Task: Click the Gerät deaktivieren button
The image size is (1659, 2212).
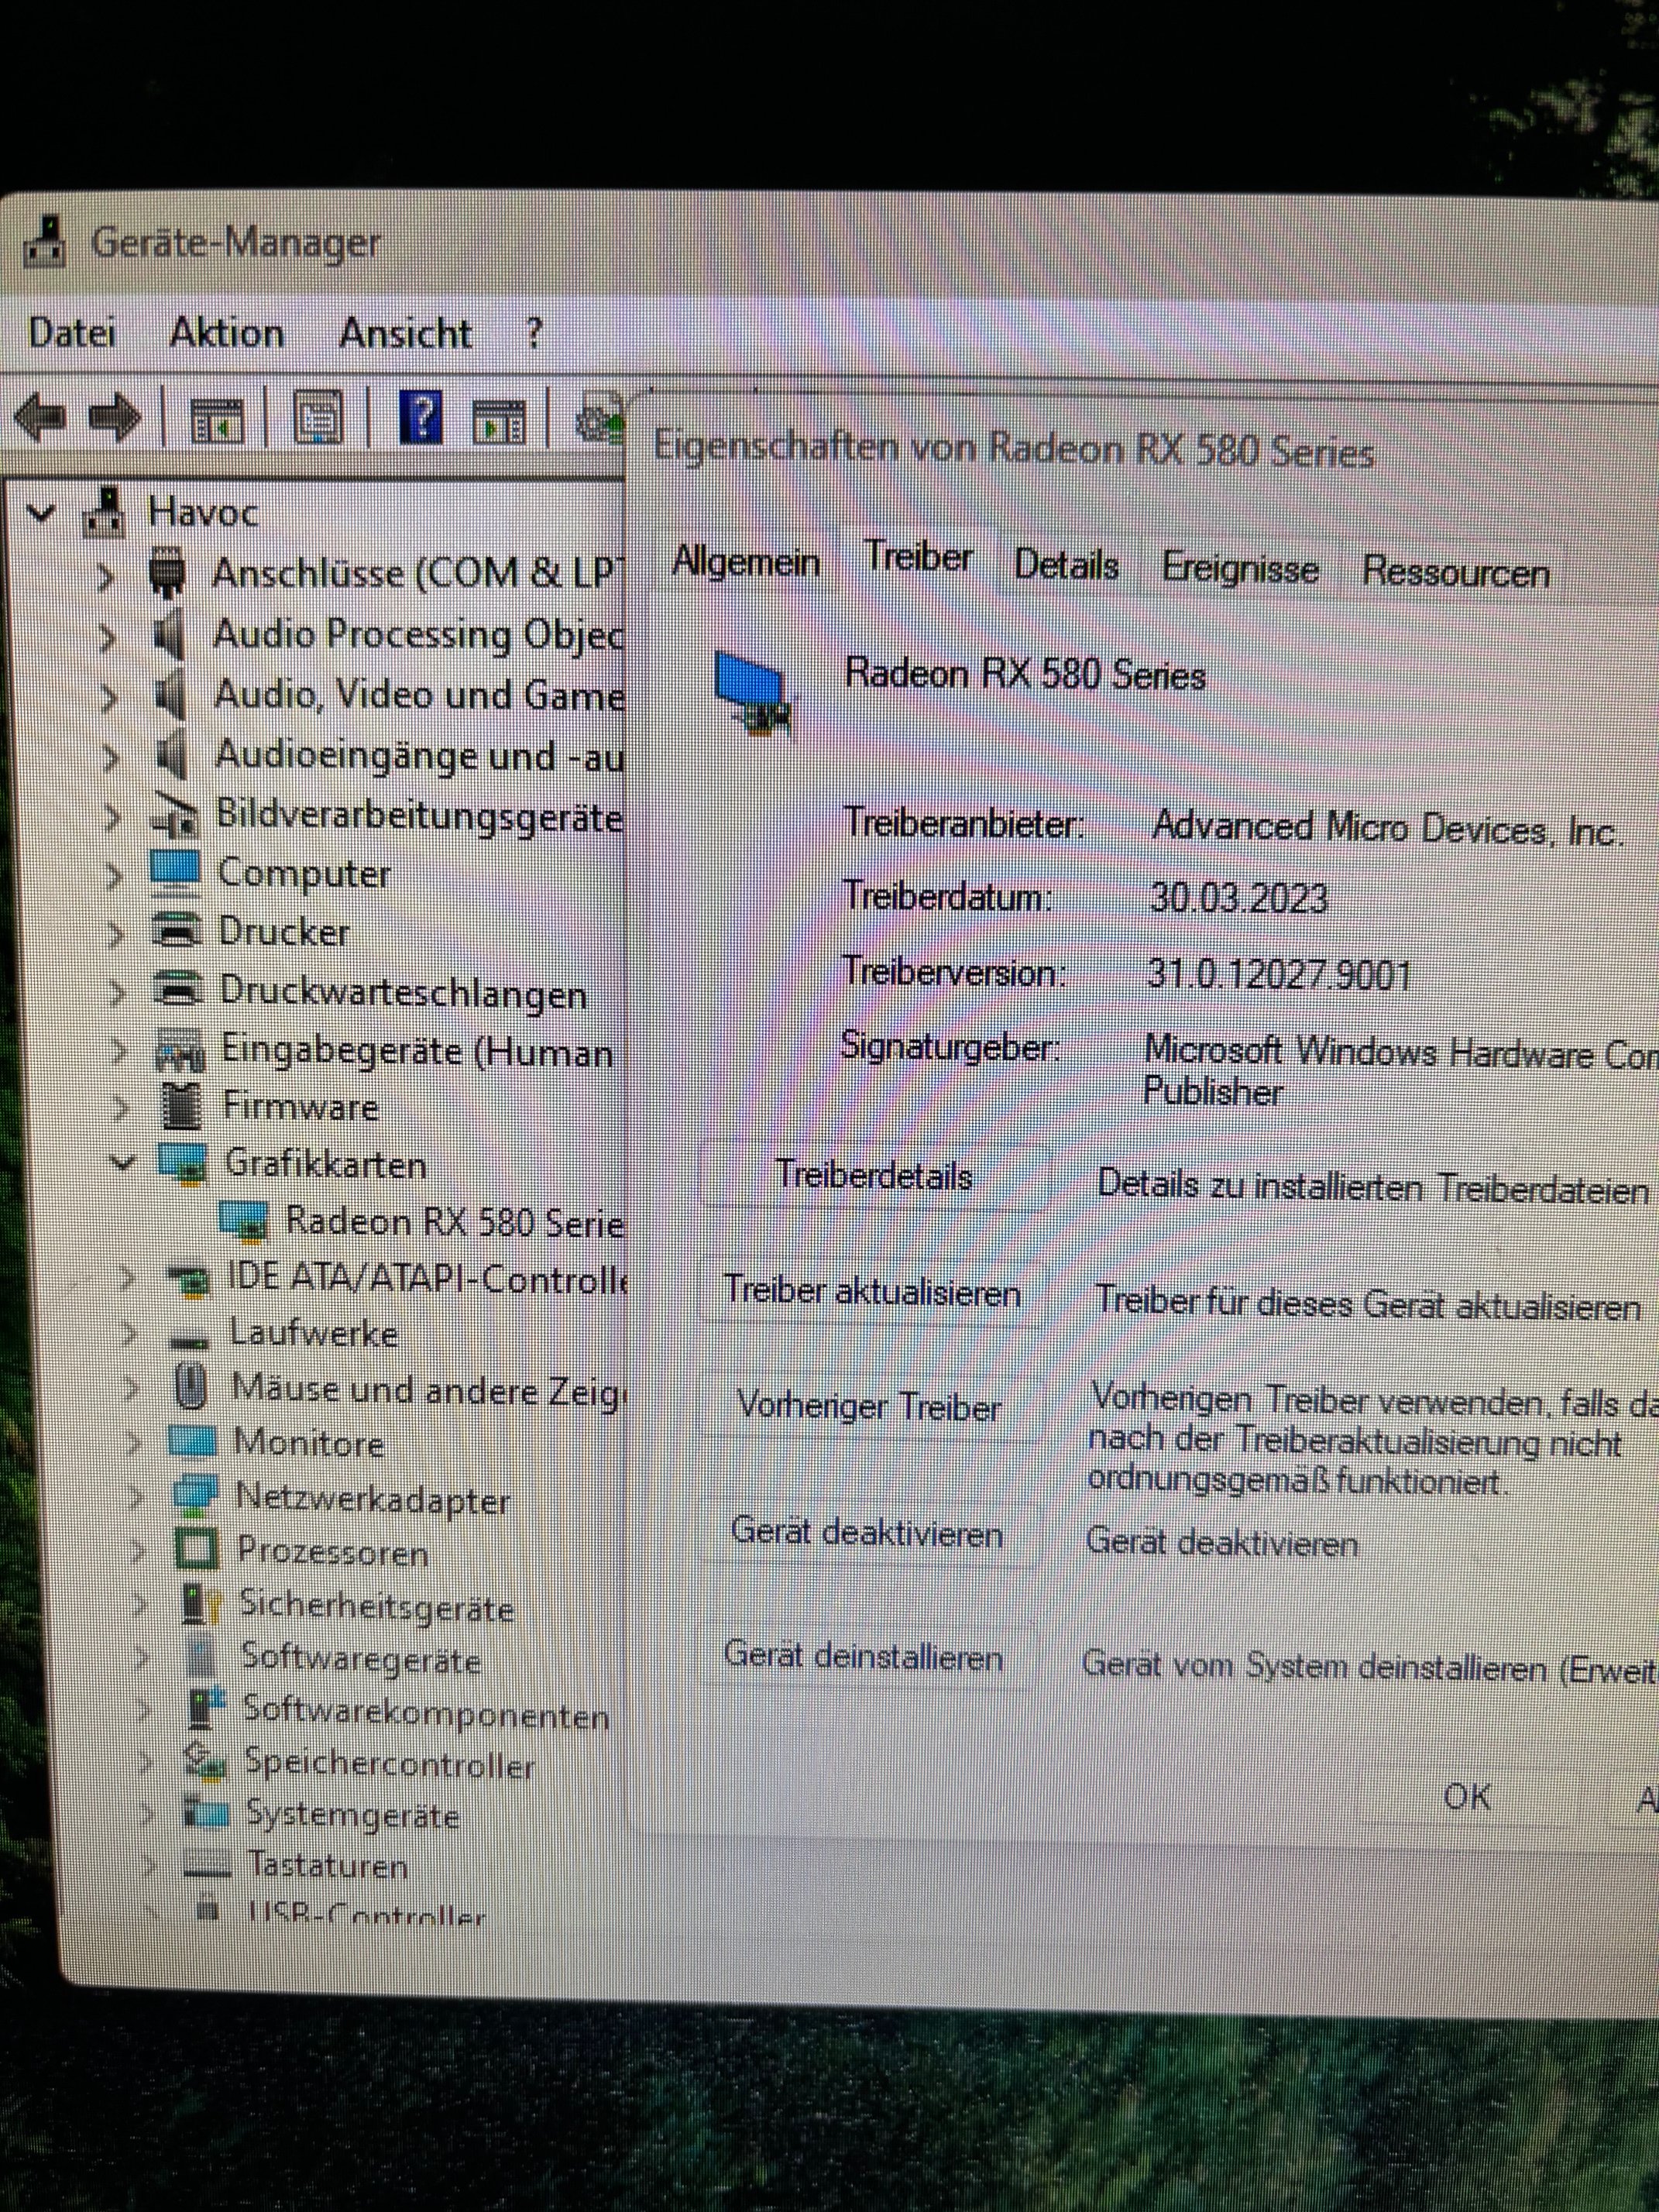Action: tap(866, 1533)
